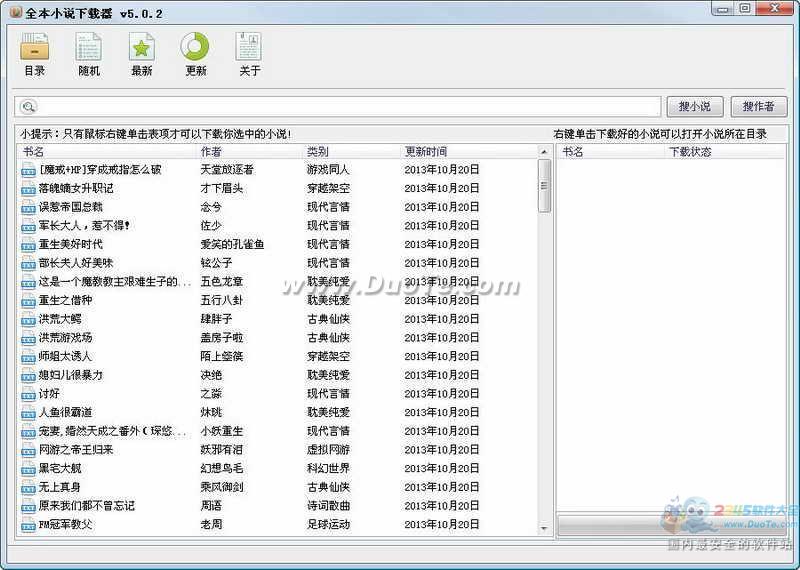The image size is (800, 570).
Task: Click the date in FM冠军教父 row
Action: (442, 525)
